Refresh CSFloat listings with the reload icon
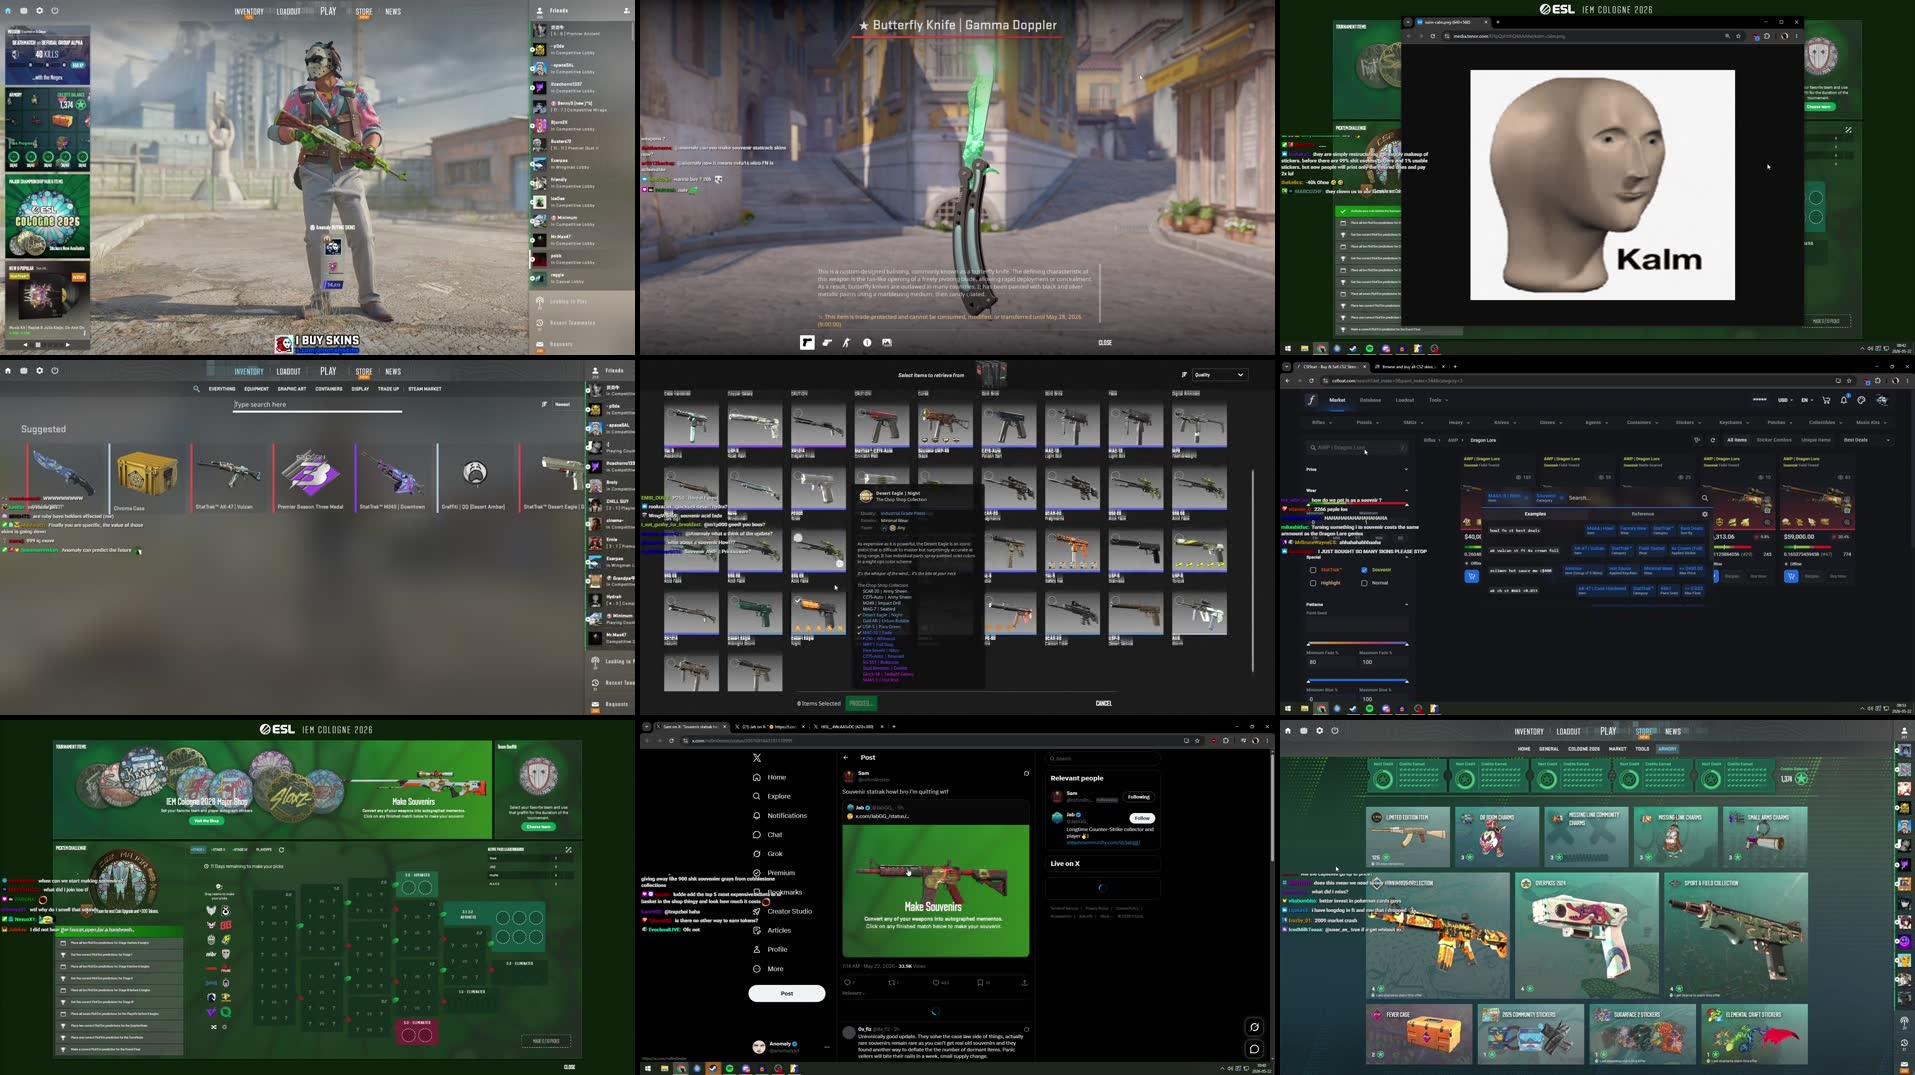The height and width of the screenshot is (1075, 1915). (1712, 440)
